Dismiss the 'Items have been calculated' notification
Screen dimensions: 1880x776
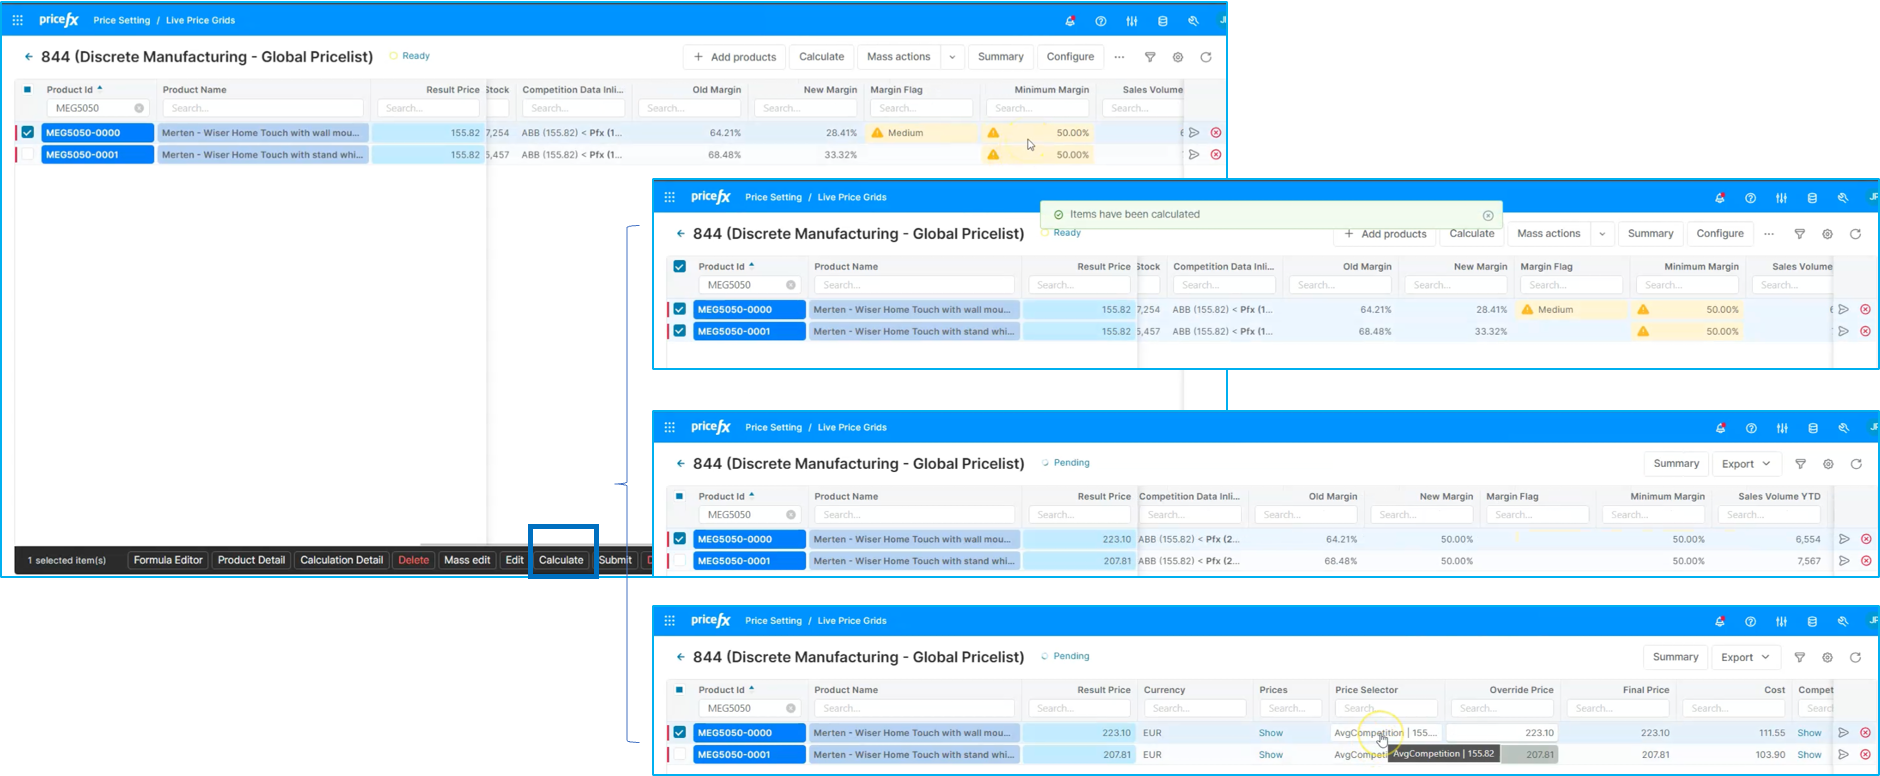click(1488, 215)
